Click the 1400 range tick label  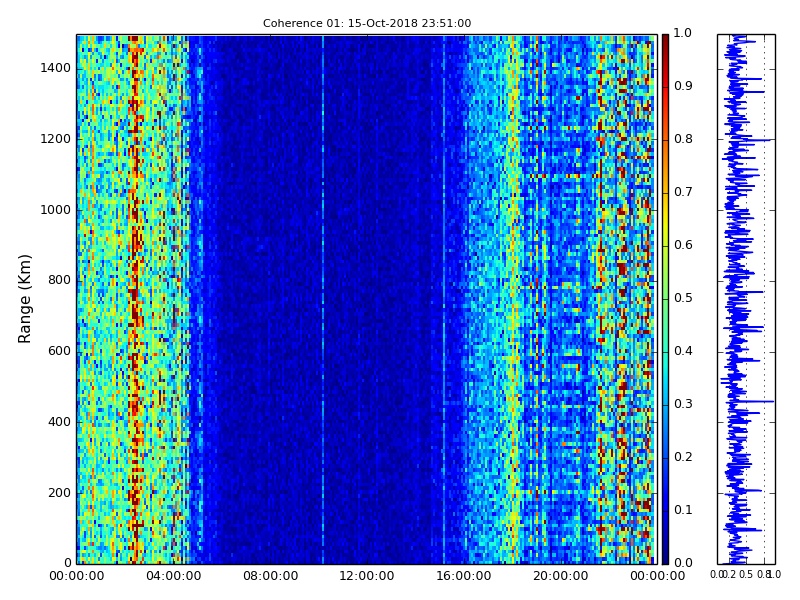click(x=55, y=68)
